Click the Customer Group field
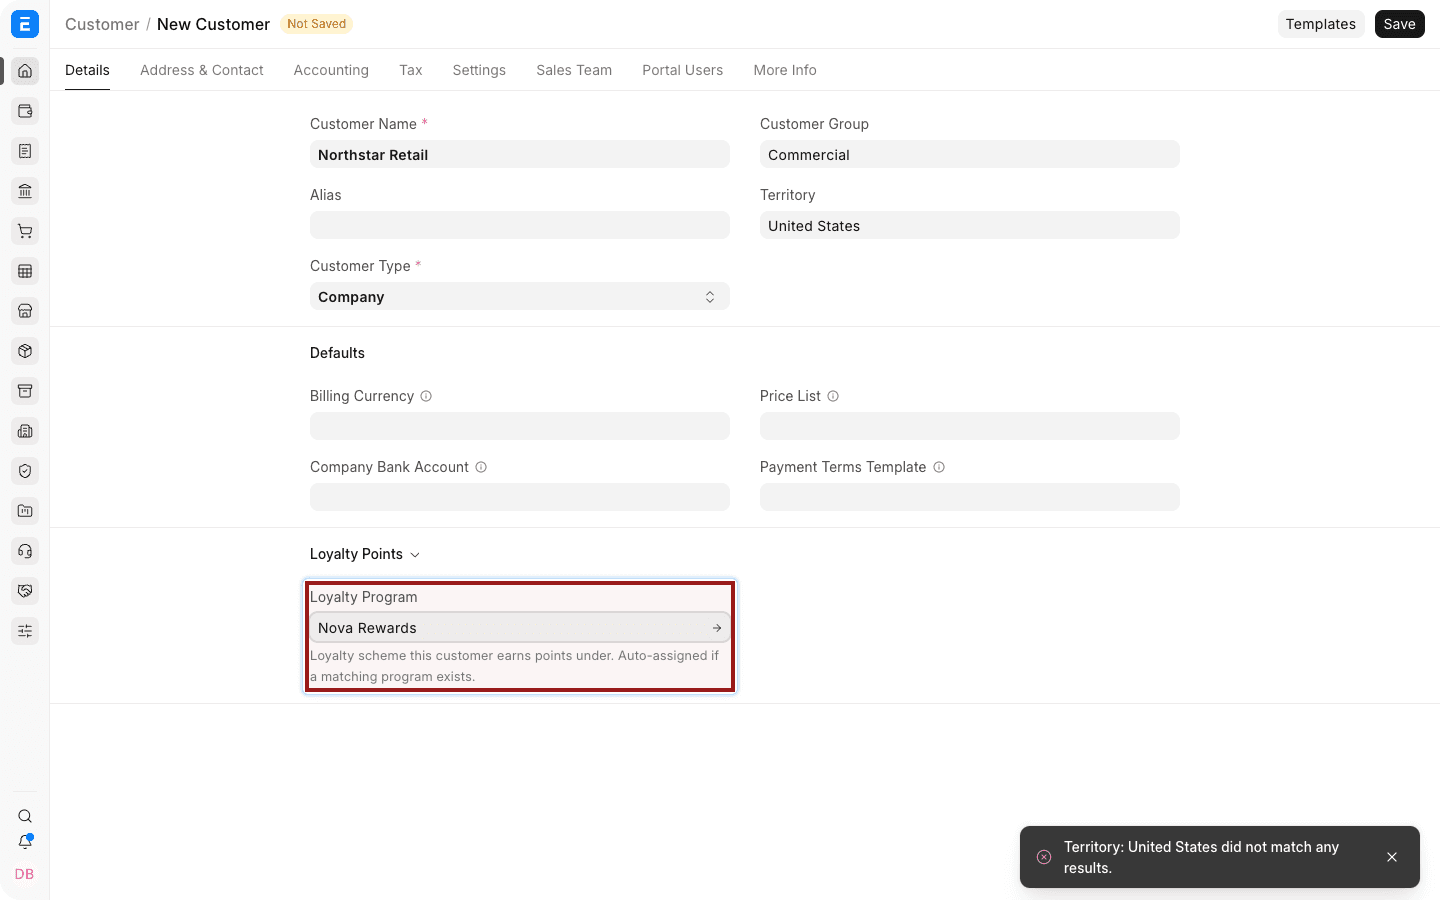 coord(970,154)
